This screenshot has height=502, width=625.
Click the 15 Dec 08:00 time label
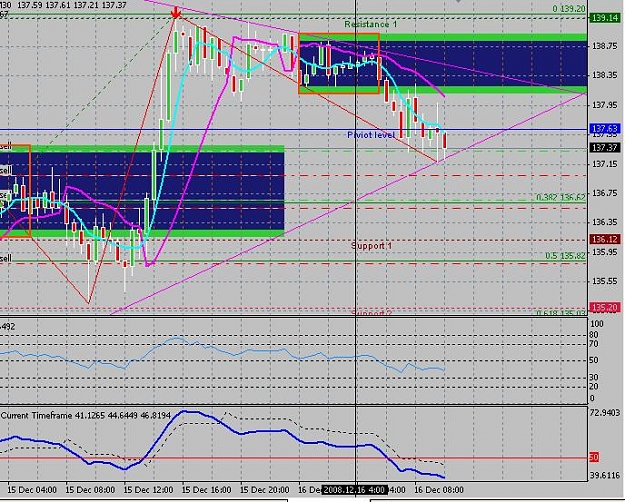90,490
